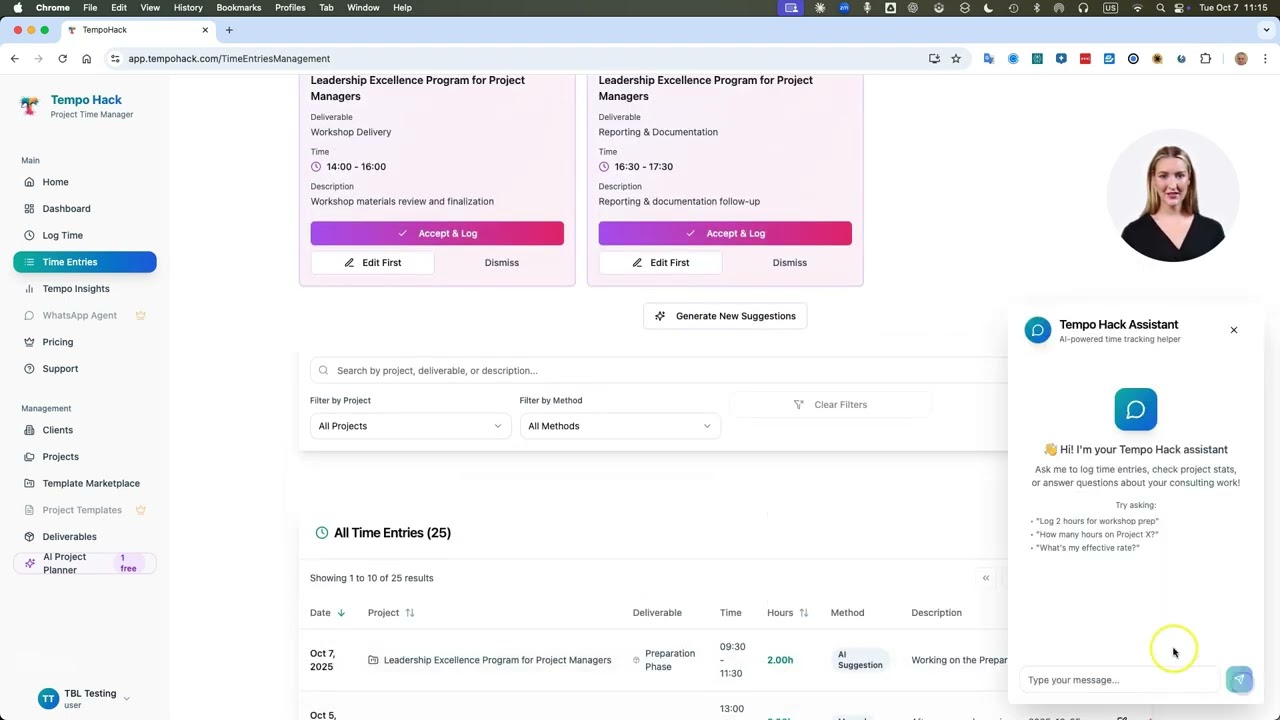Image resolution: width=1280 pixels, height=720 pixels.
Task: Click Chrome's home icon in the toolbar
Action: coord(86,59)
